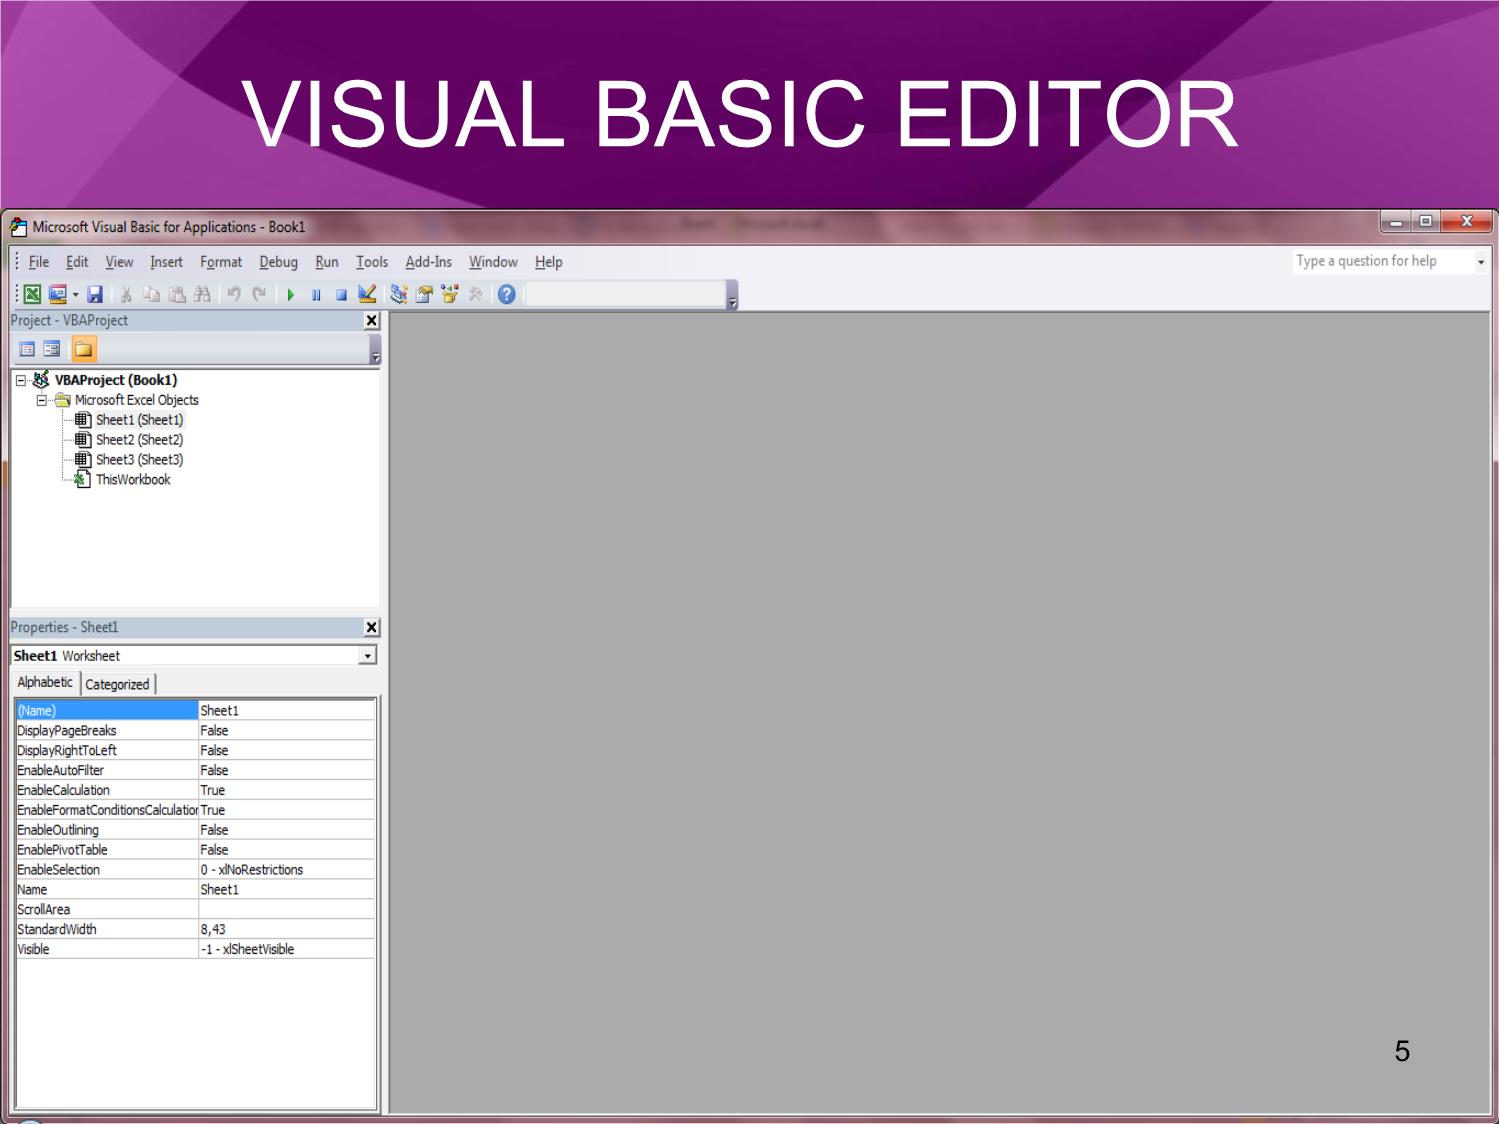Switch to the Categorized tab
The width and height of the screenshot is (1499, 1124).
pos(117,684)
